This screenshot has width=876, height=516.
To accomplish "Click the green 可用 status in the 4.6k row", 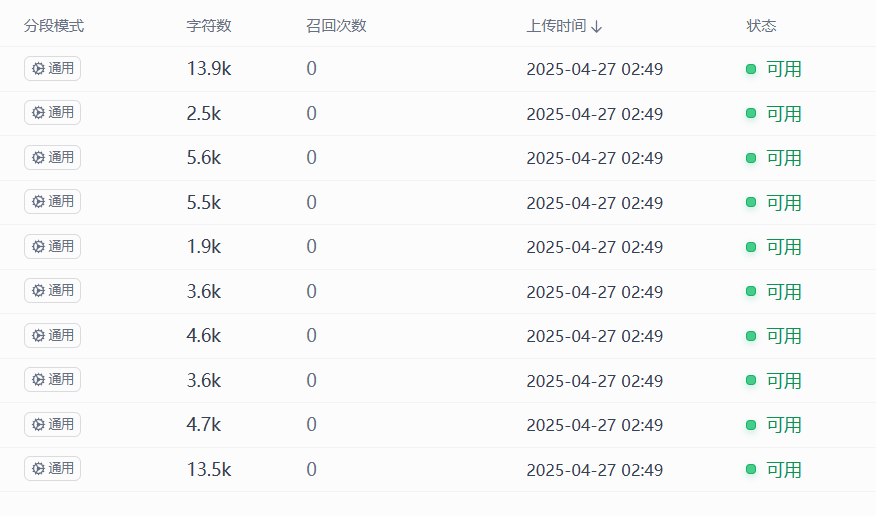I will (x=774, y=336).
